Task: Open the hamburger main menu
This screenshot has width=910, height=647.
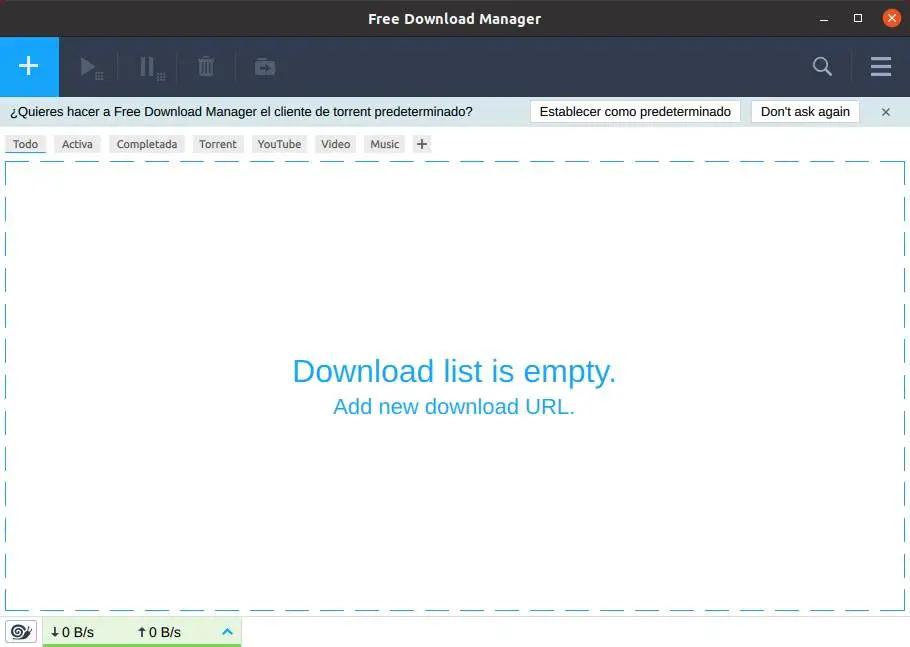Action: coord(880,67)
